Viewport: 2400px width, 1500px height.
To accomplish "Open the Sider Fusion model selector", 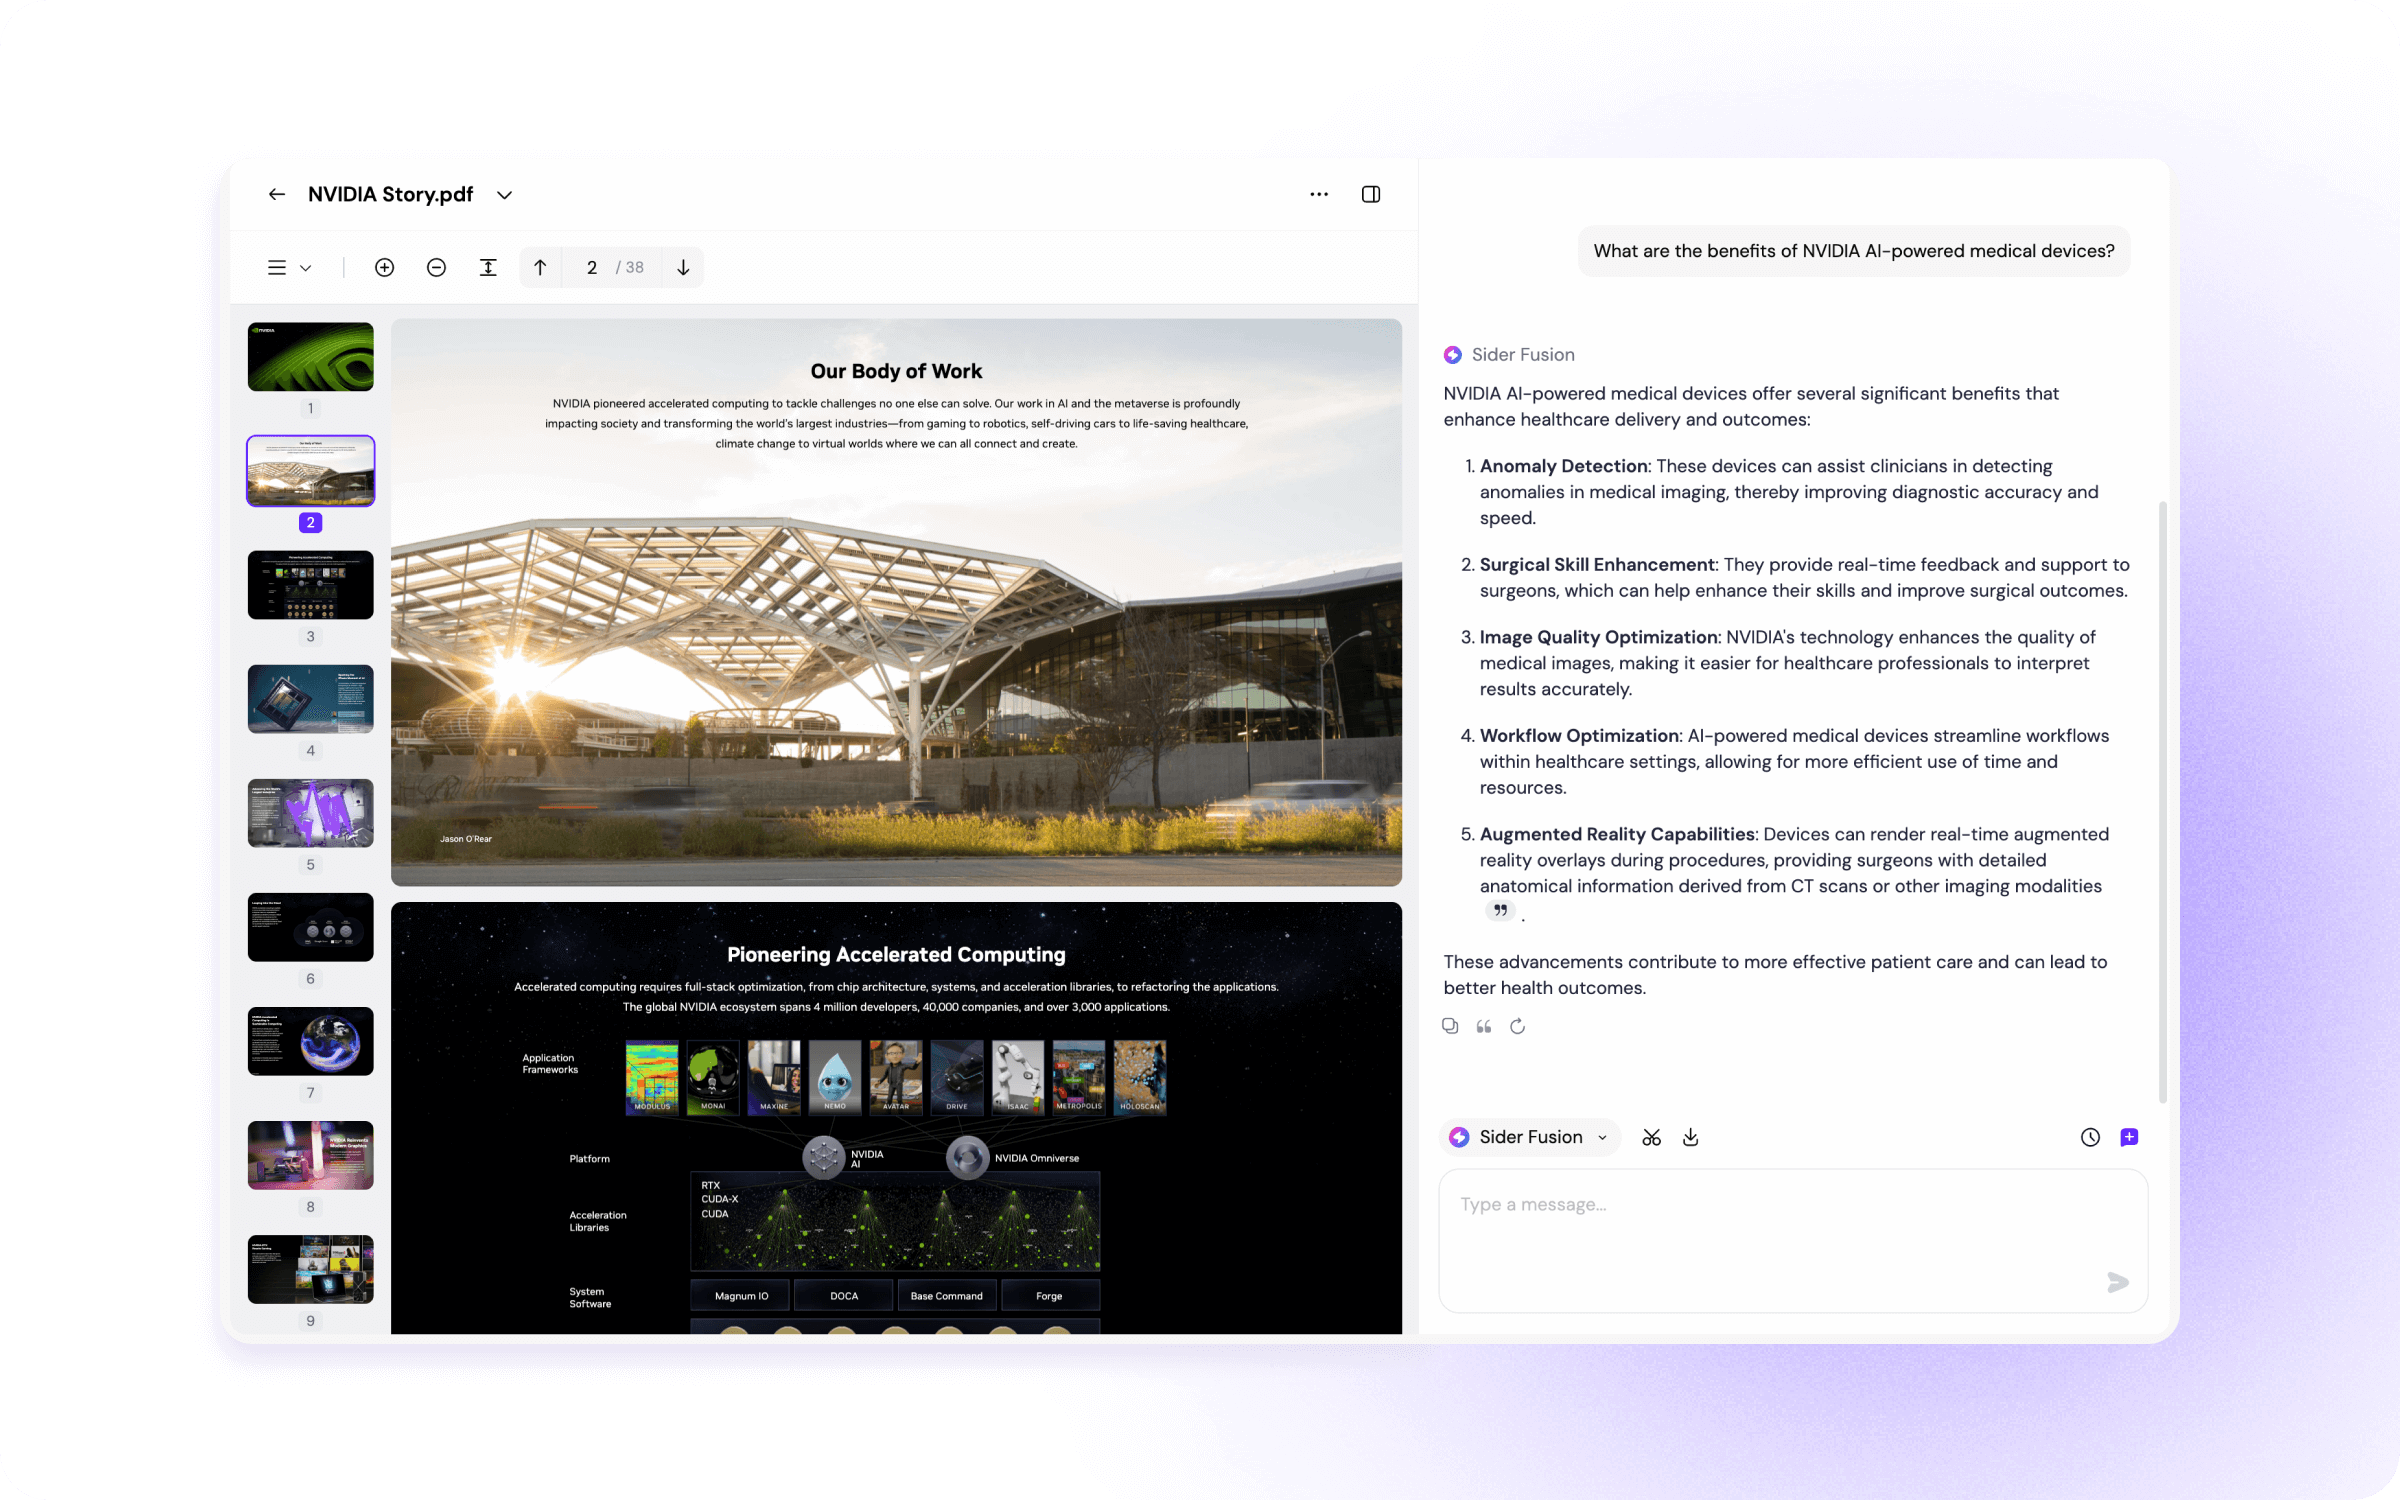I will [x=1529, y=1137].
